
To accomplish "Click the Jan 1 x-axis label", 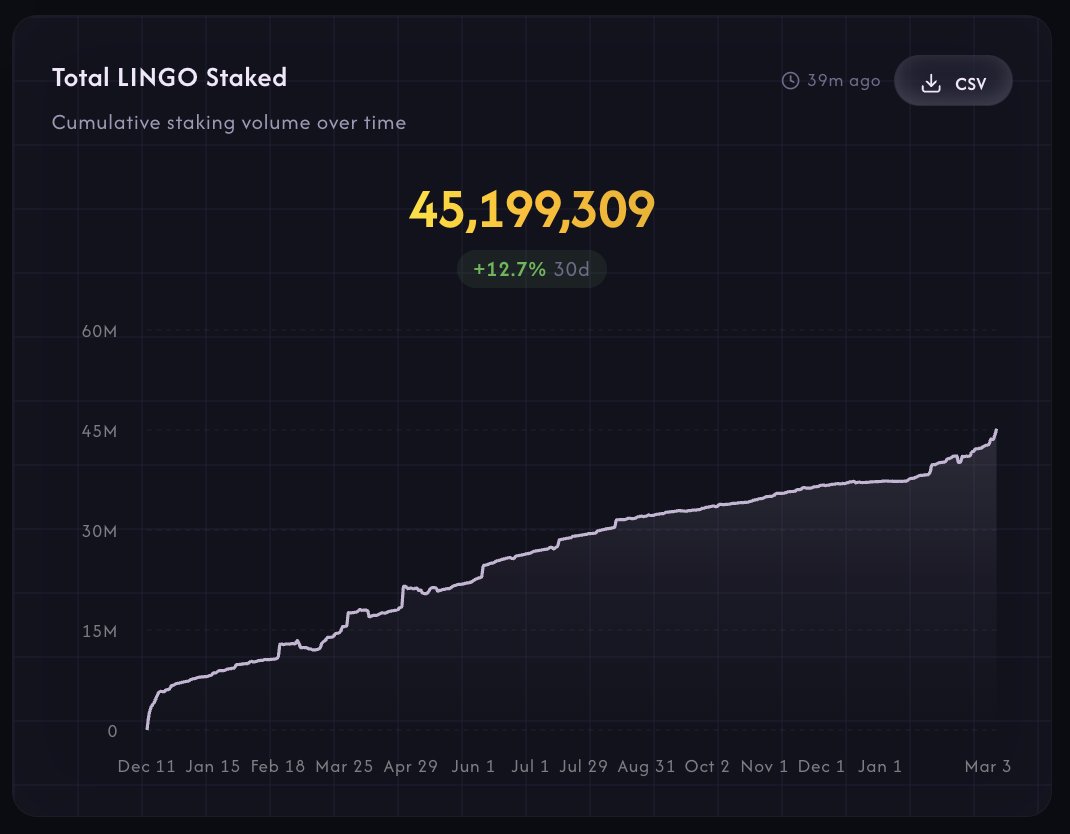I will [880, 766].
